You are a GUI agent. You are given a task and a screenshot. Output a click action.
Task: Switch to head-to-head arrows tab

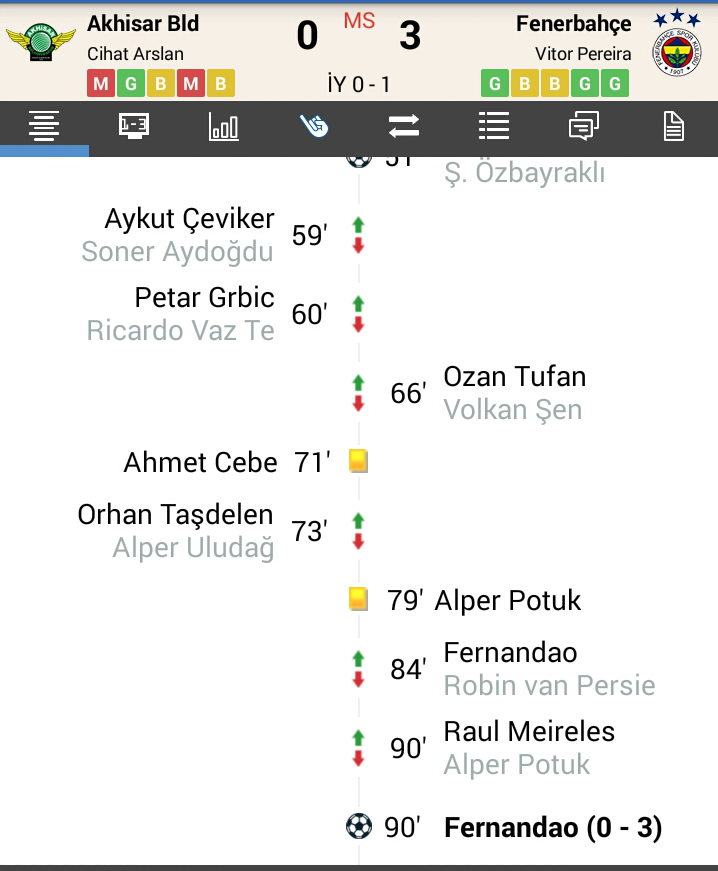[404, 126]
